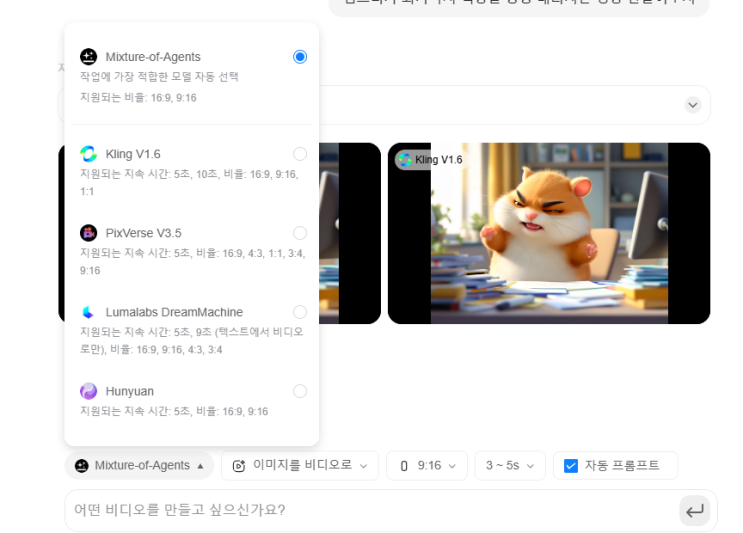Open the angry hamster video thumbnail
The width and height of the screenshot is (743, 533).
tap(549, 233)
